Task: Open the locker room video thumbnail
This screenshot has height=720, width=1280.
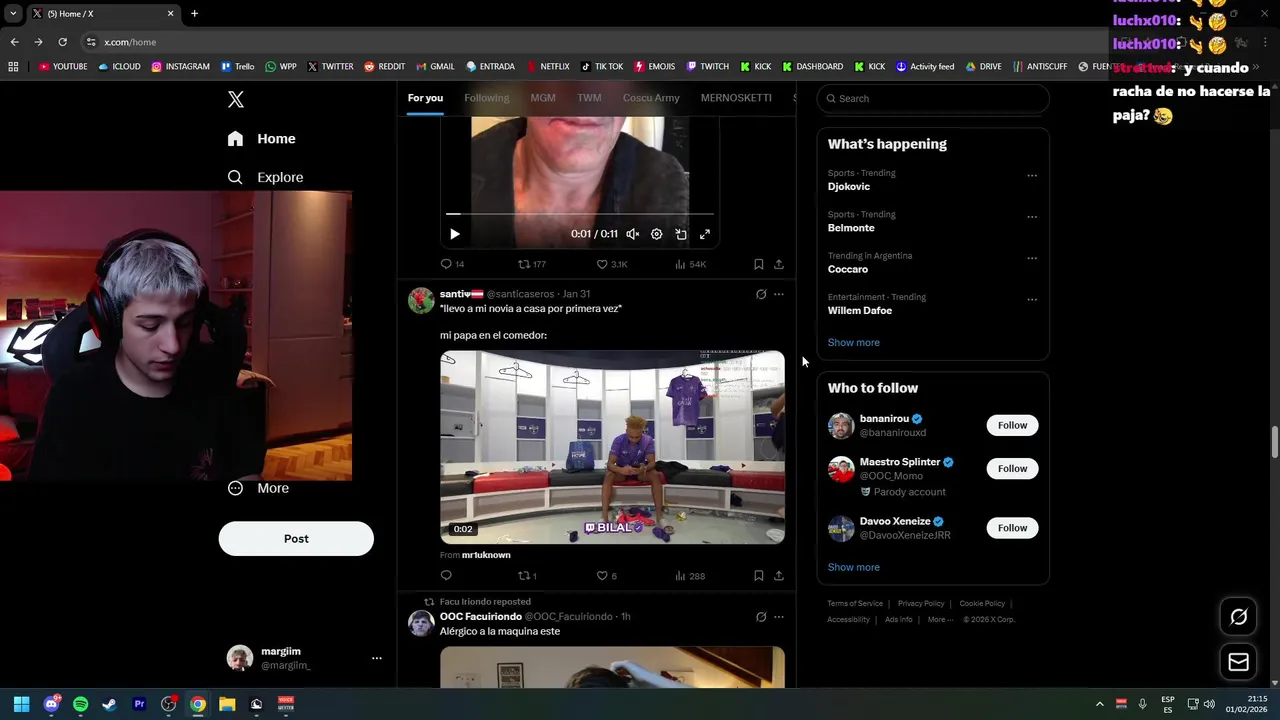Action: (612, 447)
